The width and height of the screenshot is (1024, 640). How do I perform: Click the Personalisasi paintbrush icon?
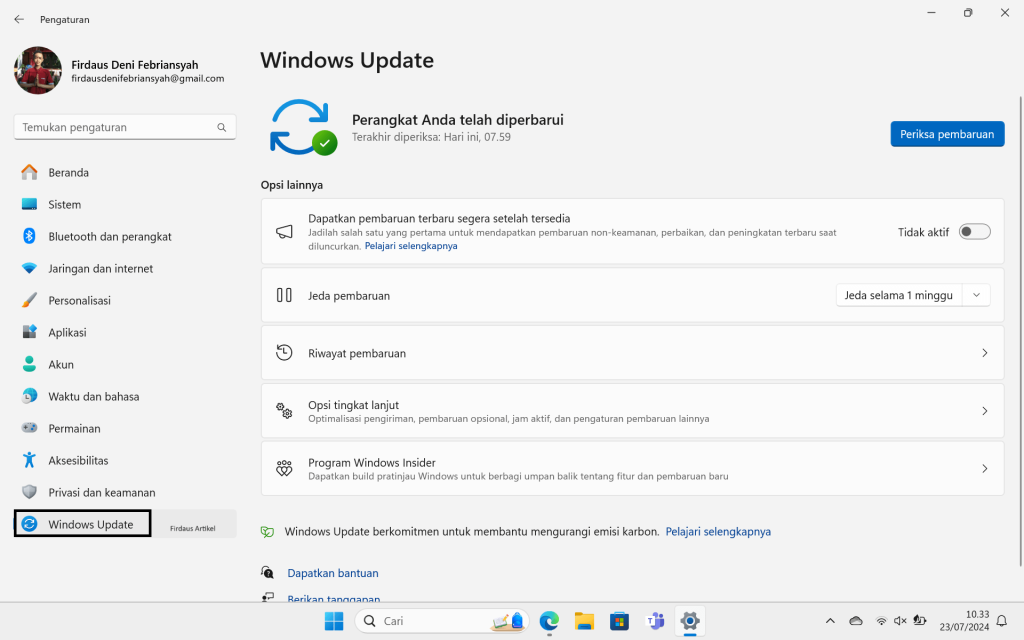pyautogui.click(x=29, y=300)
